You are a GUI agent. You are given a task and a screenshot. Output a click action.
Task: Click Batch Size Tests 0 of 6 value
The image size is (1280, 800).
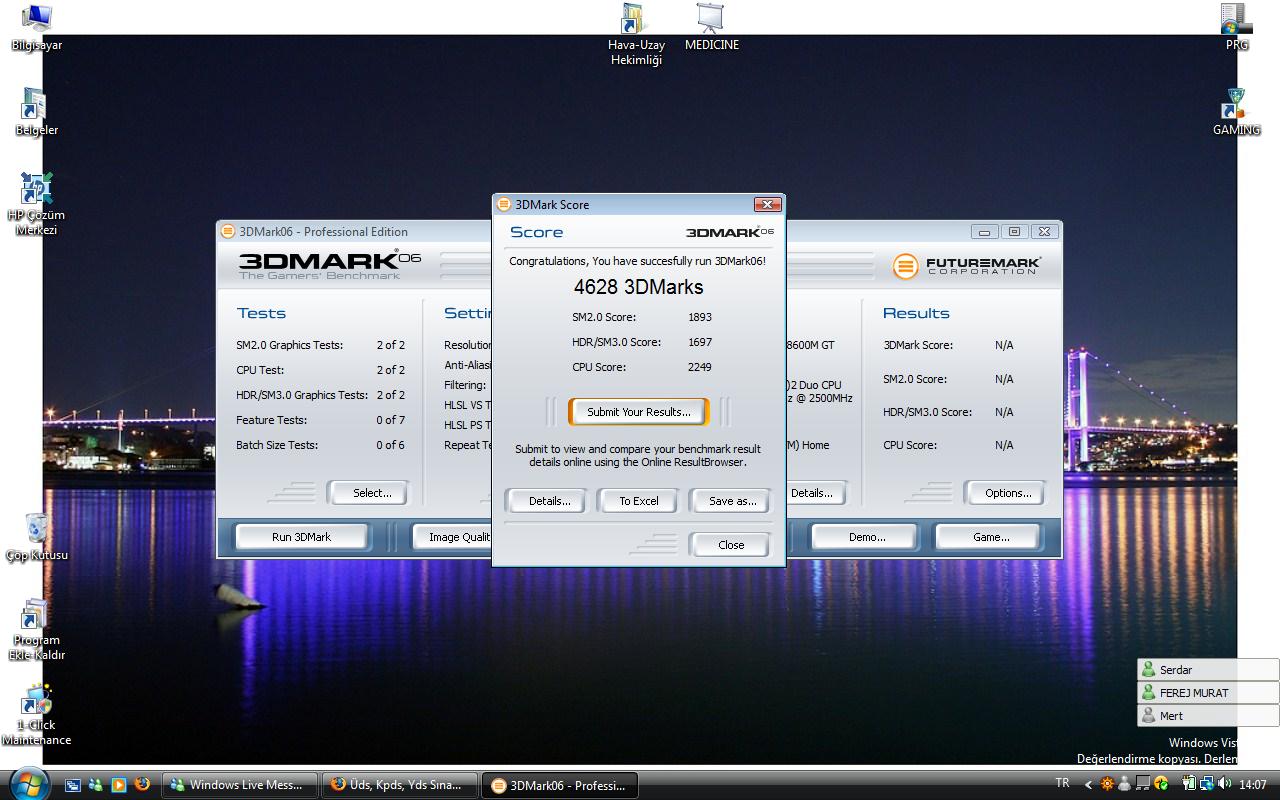390,445
